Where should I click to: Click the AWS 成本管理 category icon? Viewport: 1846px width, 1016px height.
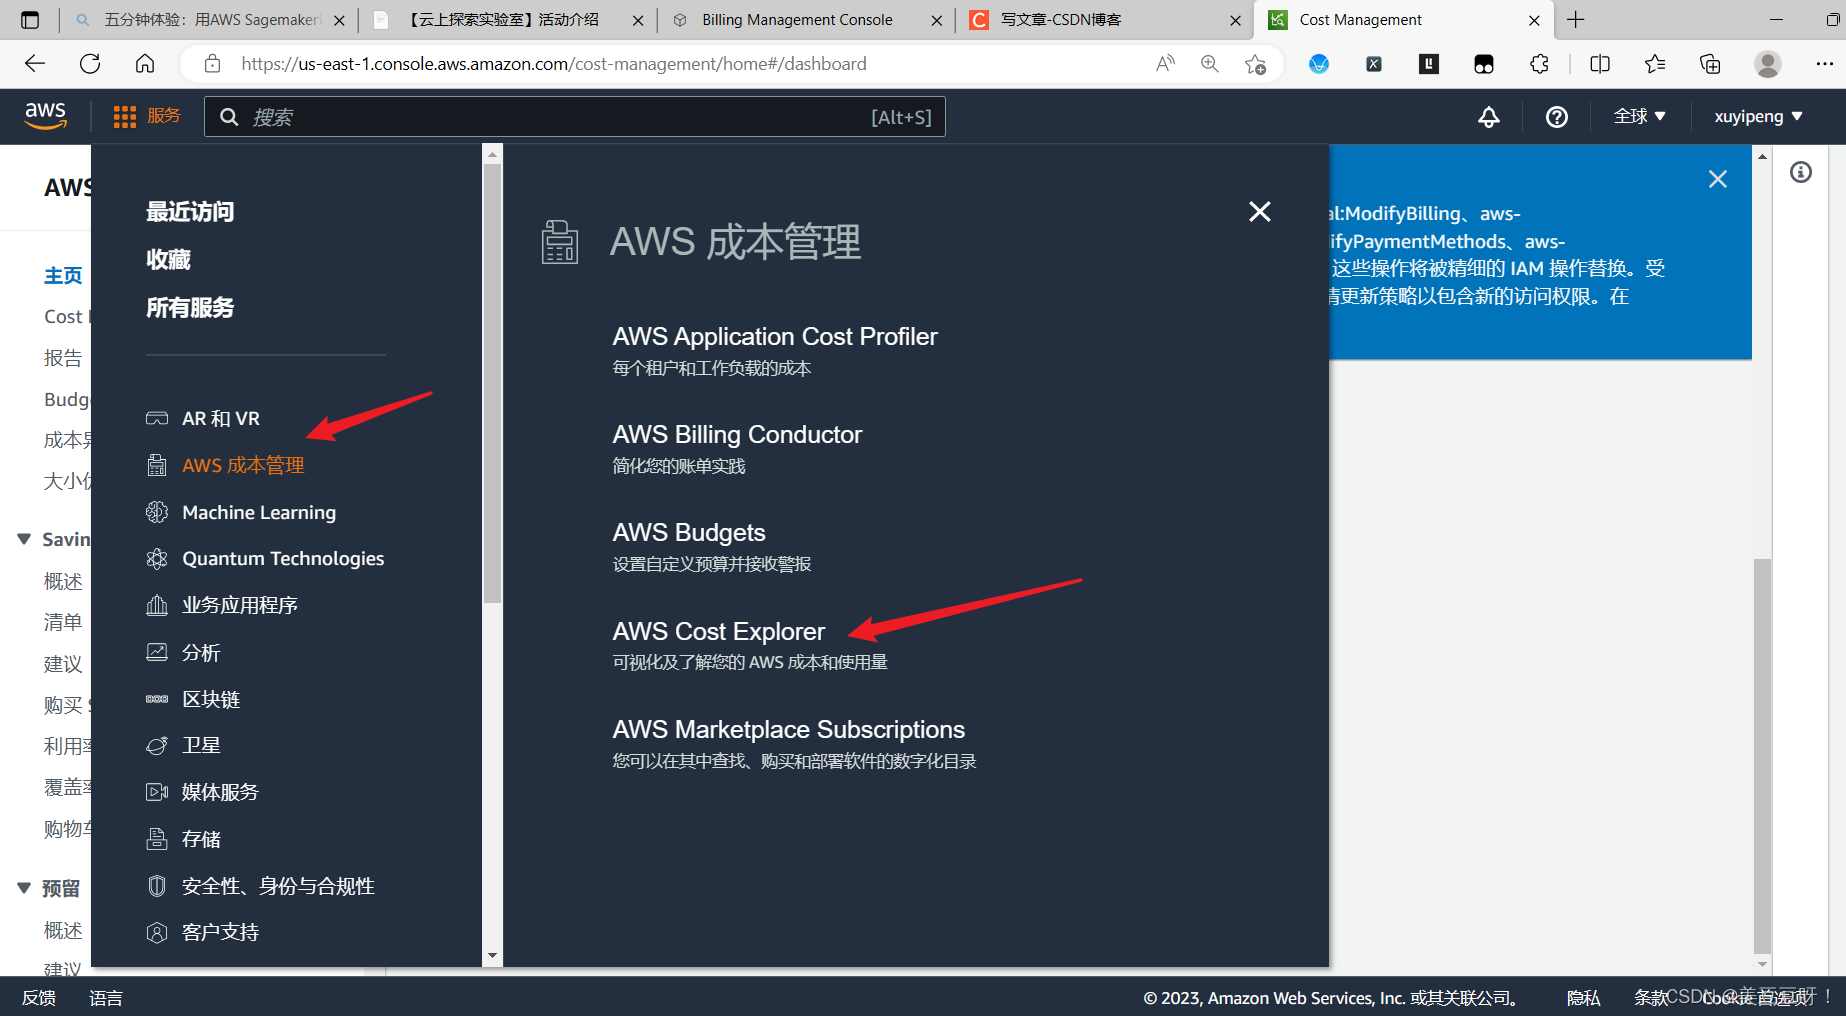click(157, 465)
